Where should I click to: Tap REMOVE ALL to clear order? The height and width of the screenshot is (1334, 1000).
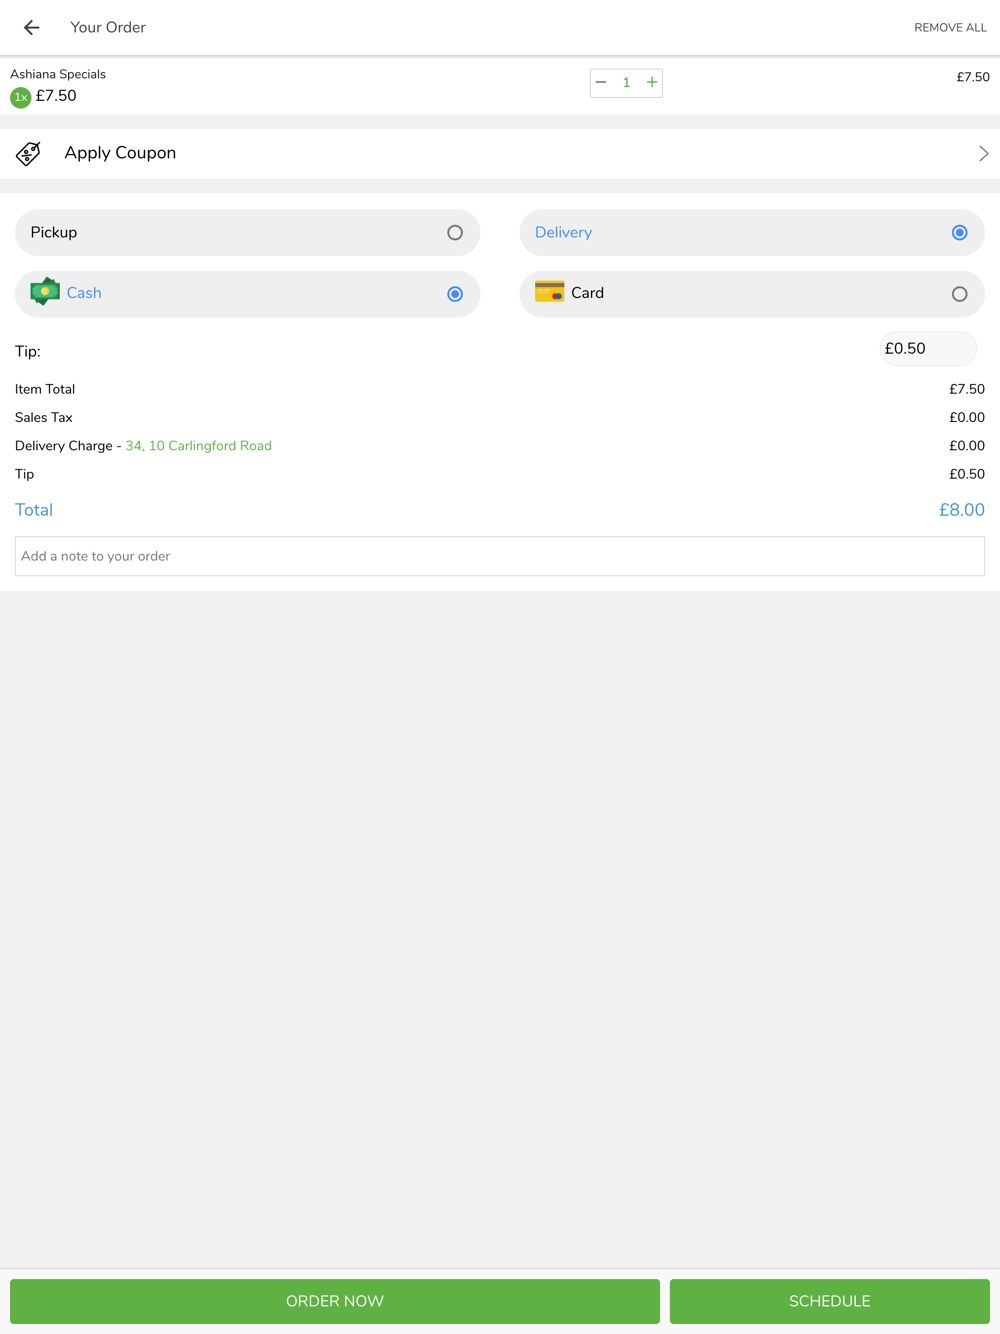coord(950,28)
